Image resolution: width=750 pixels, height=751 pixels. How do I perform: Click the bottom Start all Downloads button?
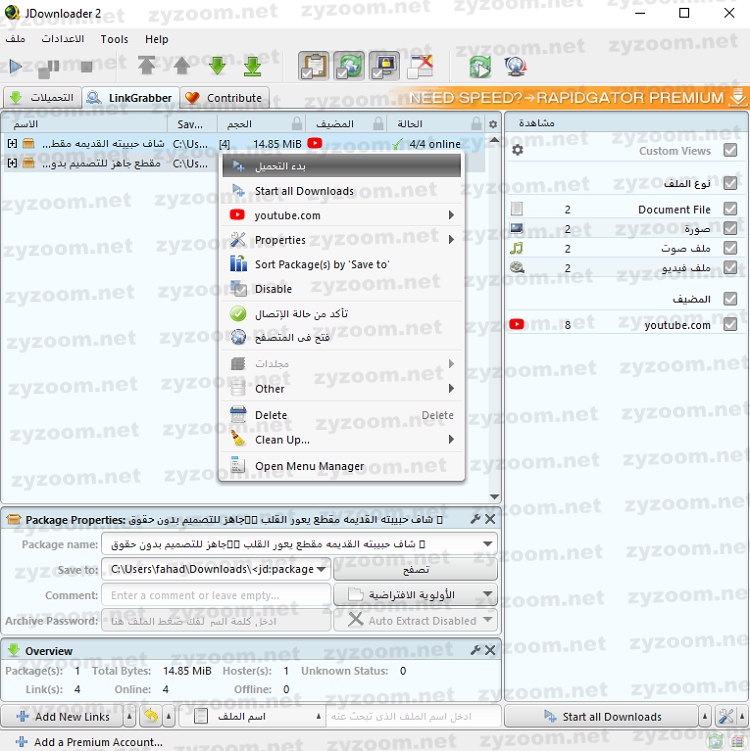pos(602,717)
